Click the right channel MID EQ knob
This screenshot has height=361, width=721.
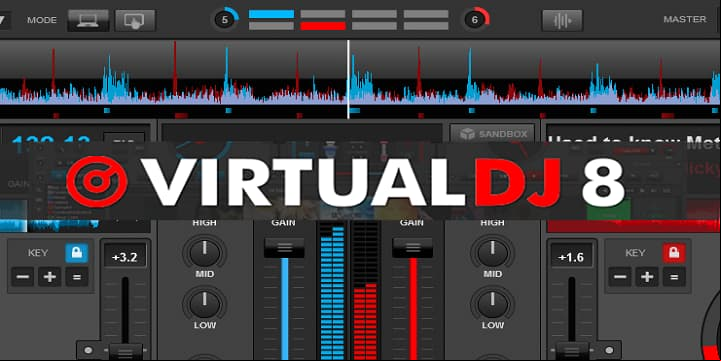[x=492, y=304]
